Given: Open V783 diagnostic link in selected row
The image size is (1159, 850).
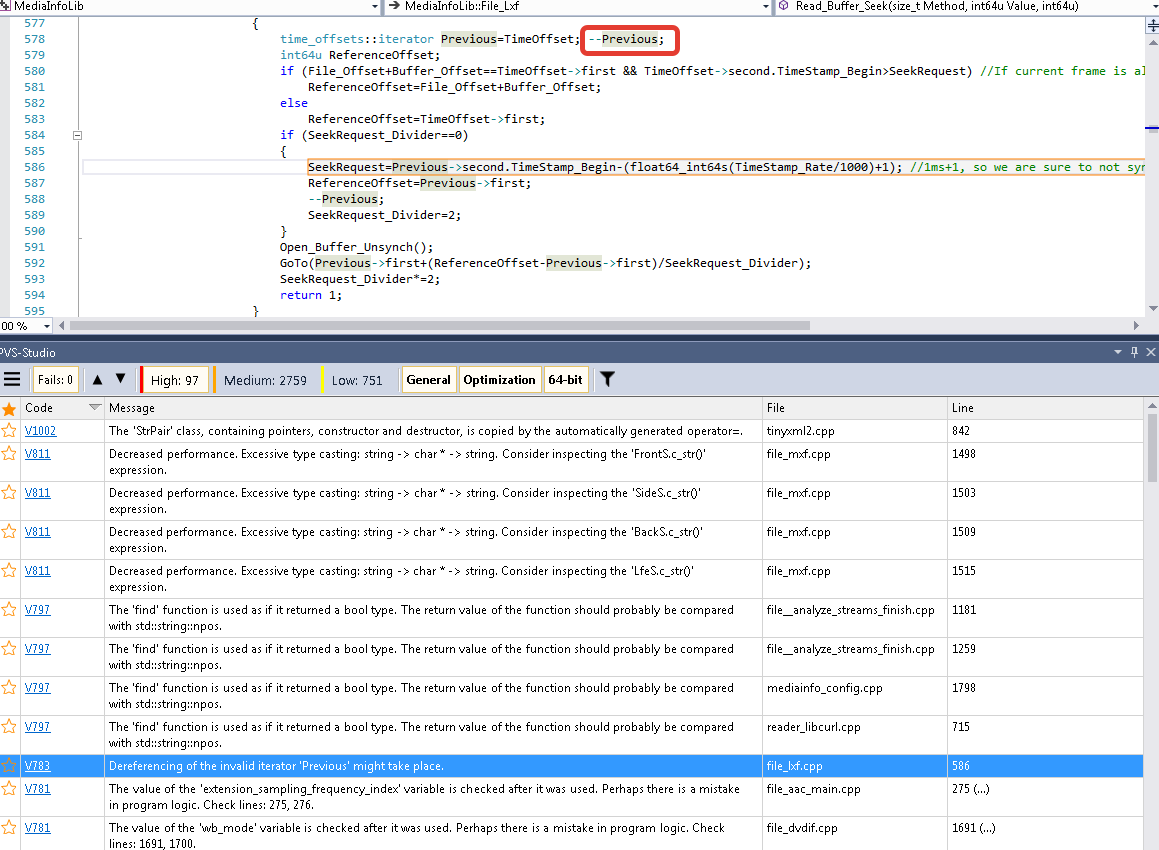Looking at the screenshot, I should coord(38,766).
